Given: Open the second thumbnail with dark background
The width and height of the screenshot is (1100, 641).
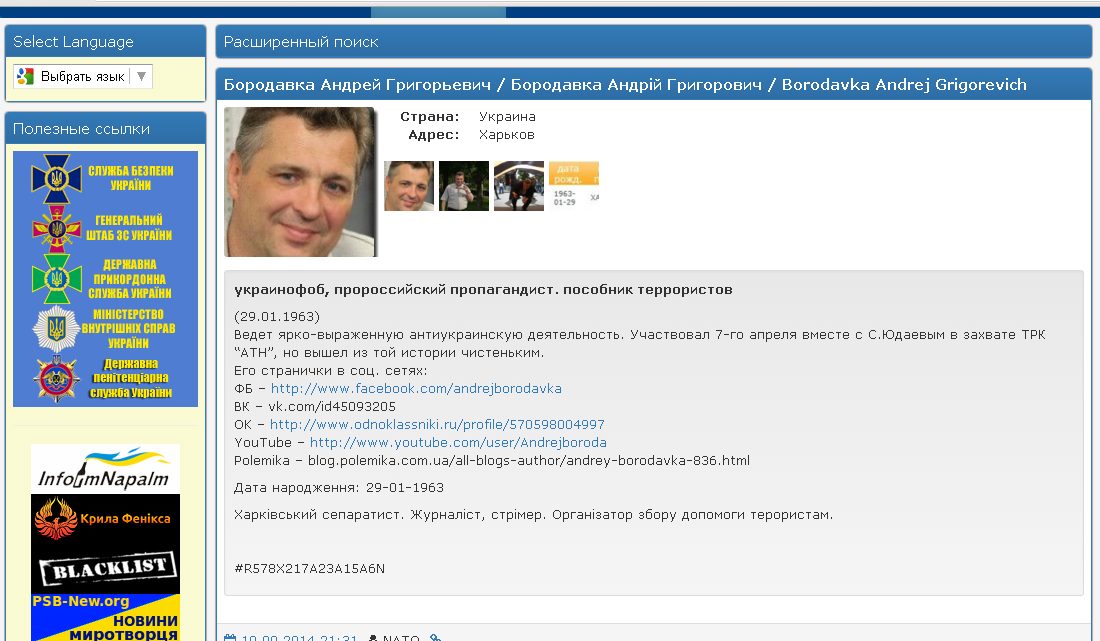Looking at the screenshot, I should pos(464,186).
